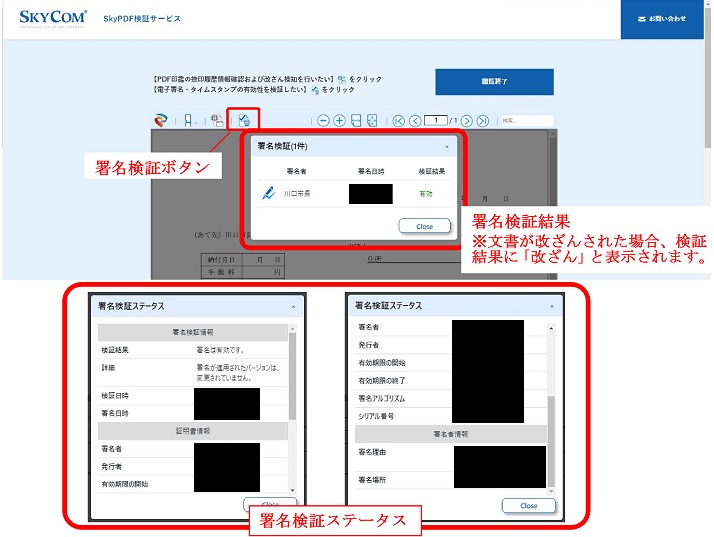714x537 pixels.
Task: Jump to the last page icon
Action: (x=483, y=121)
